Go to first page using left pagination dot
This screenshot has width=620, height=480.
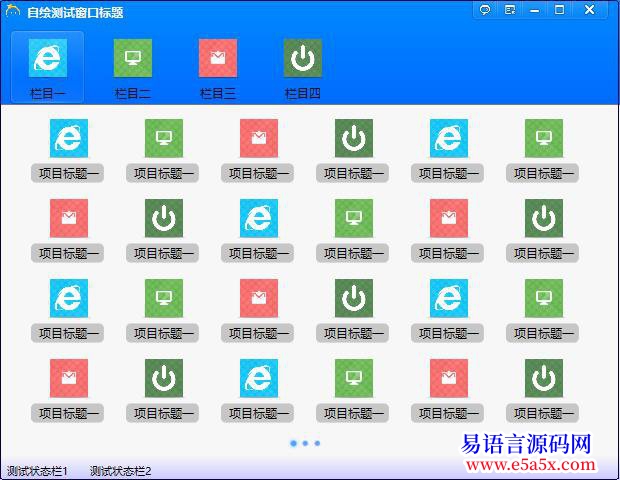click(293, 443)
